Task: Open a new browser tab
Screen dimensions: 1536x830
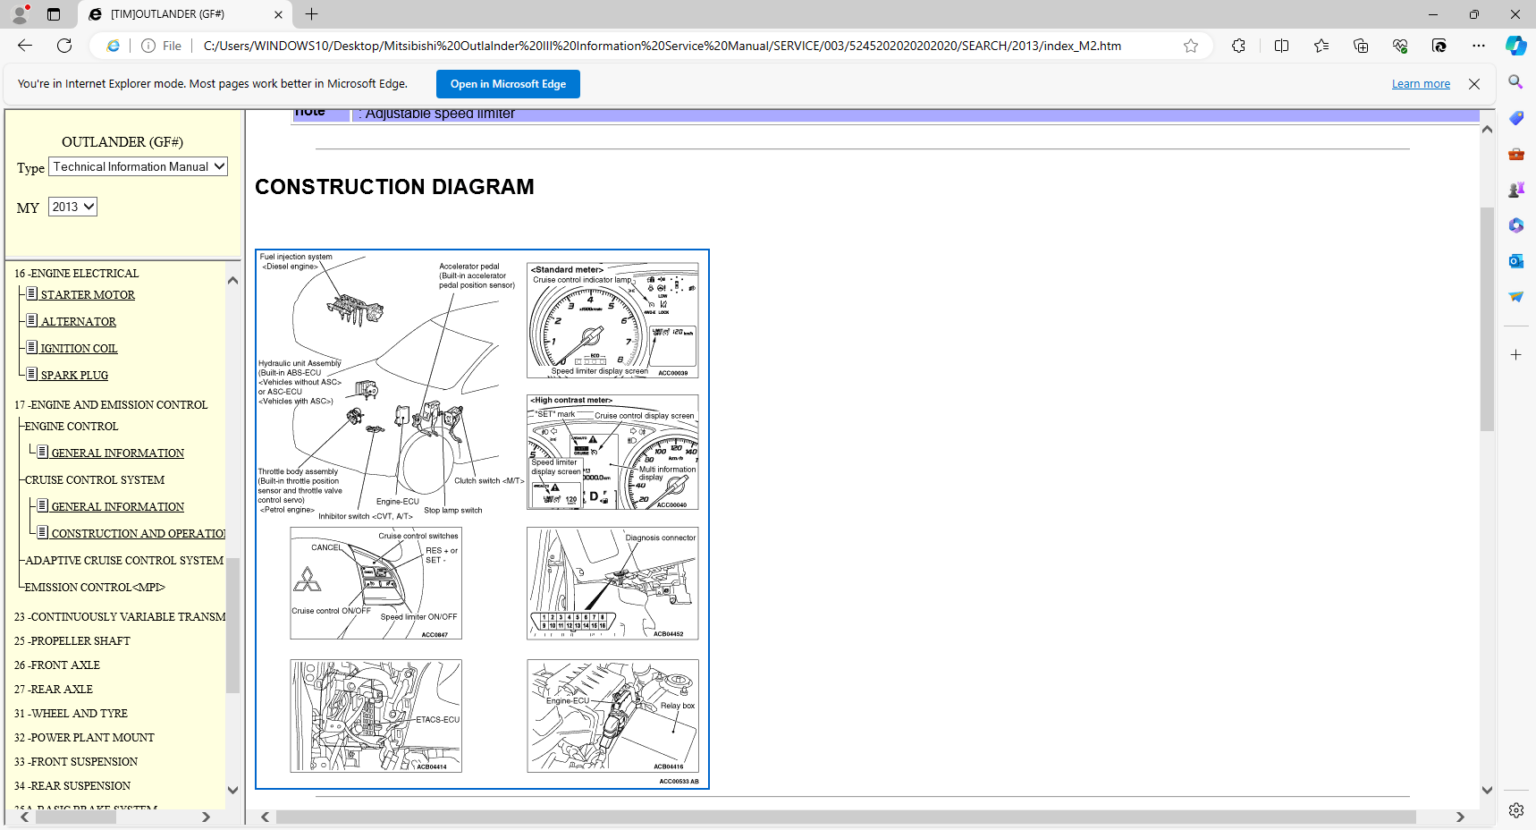Action: pos(311,14)
